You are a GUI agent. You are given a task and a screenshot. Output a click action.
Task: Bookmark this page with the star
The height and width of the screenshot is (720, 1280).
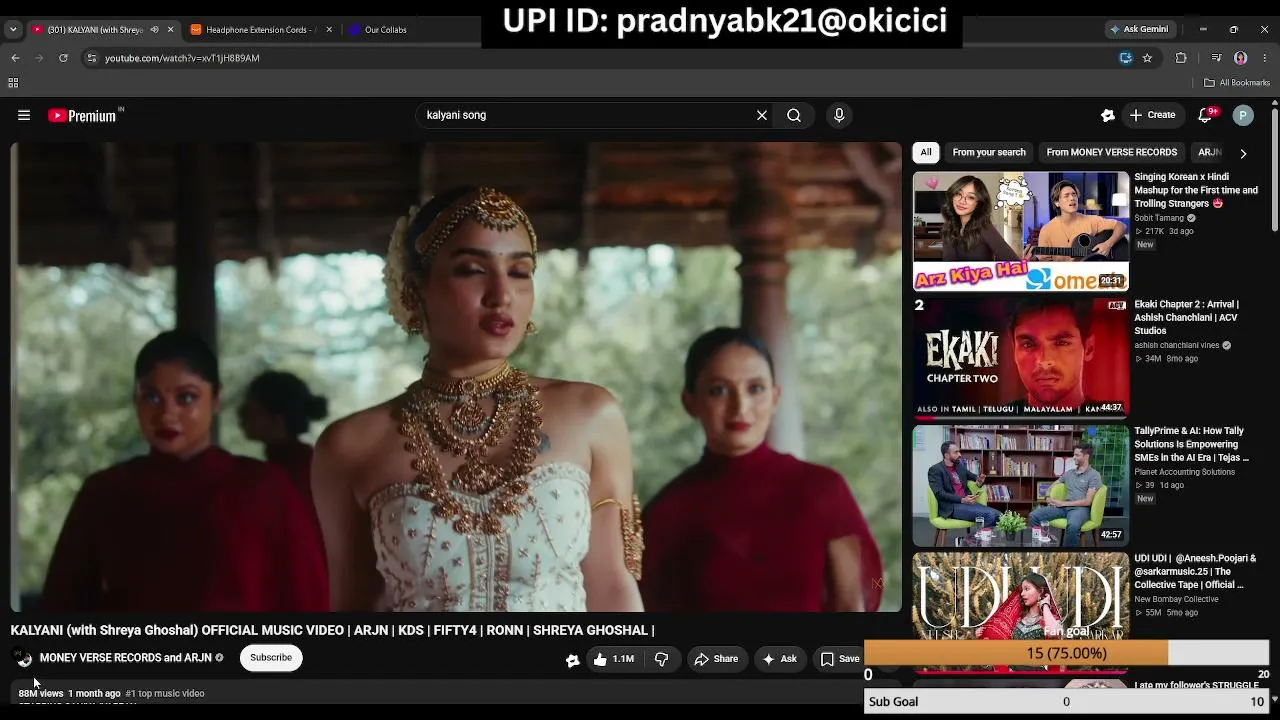coord(1147,58)
